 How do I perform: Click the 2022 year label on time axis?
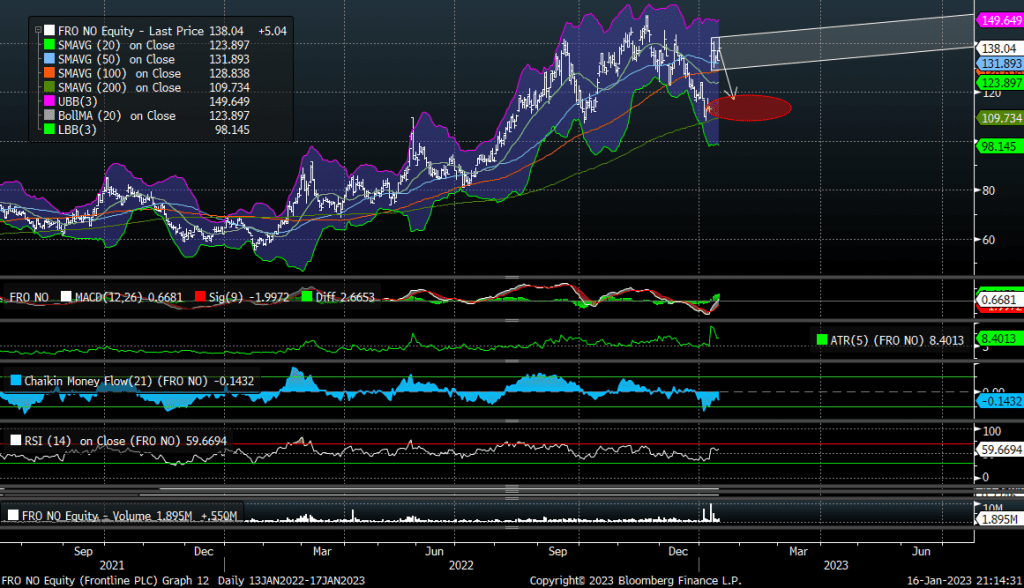coord(461,565)
